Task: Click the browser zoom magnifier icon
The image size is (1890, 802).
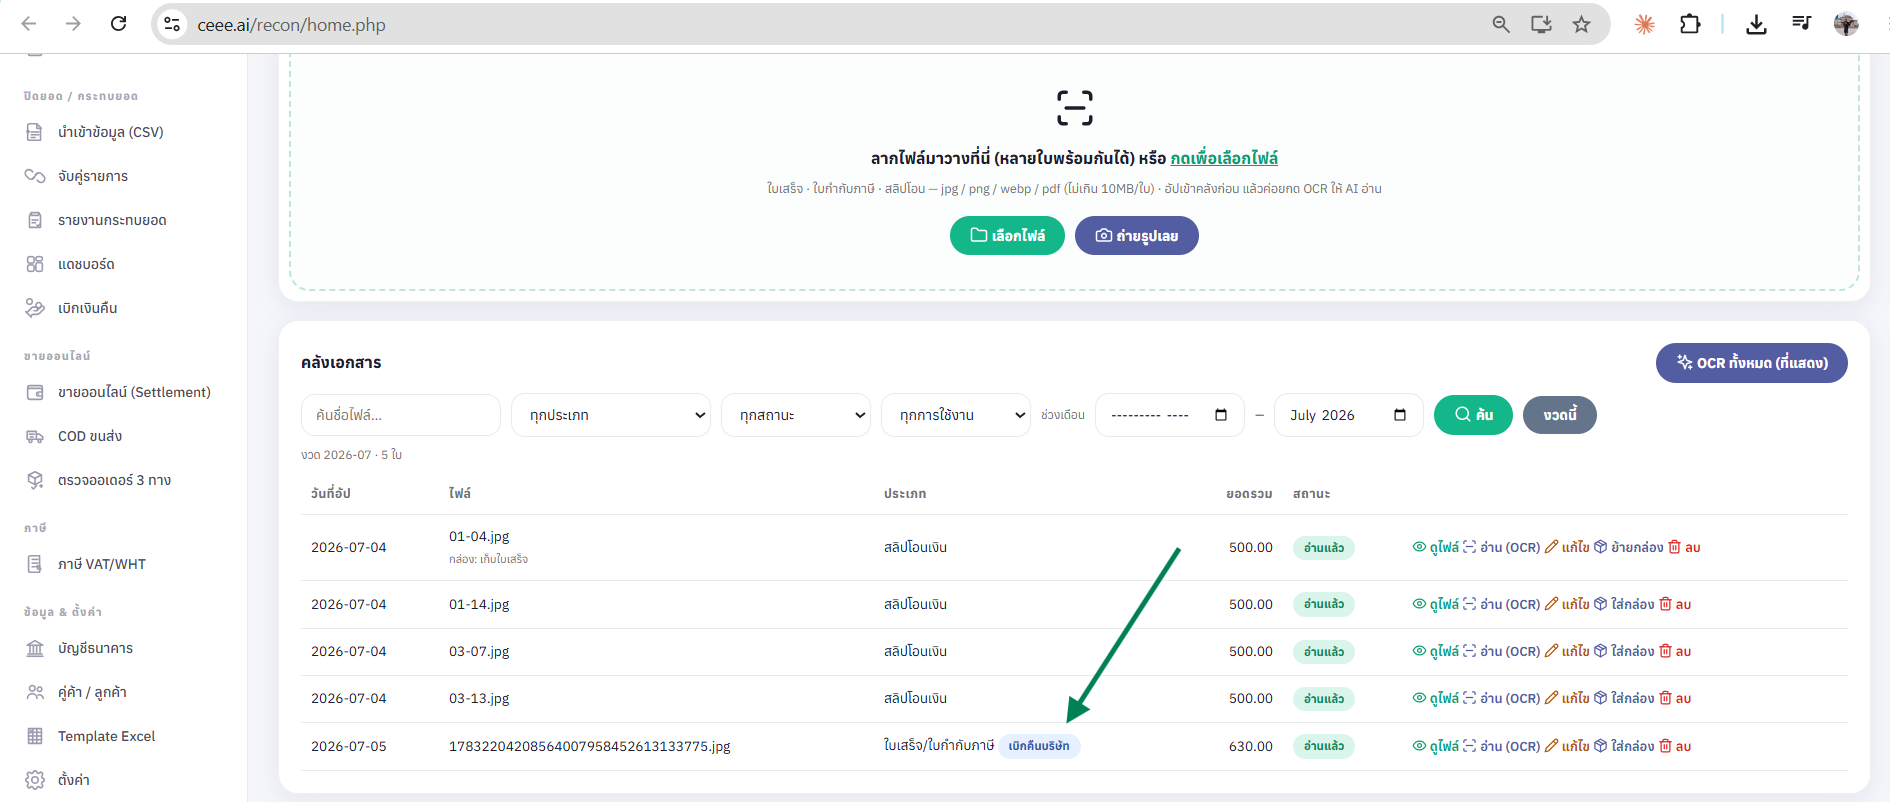Action: tap(1500, 24)
